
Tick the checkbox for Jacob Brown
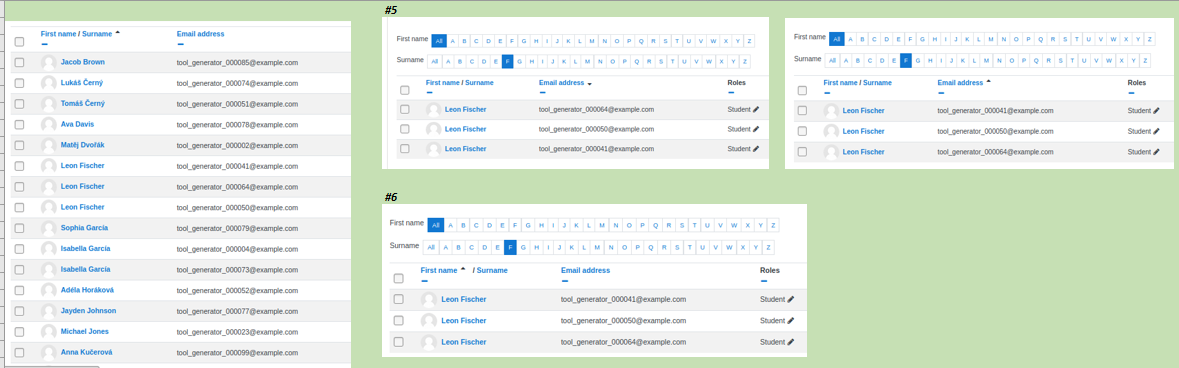click(x=20, y=62)
